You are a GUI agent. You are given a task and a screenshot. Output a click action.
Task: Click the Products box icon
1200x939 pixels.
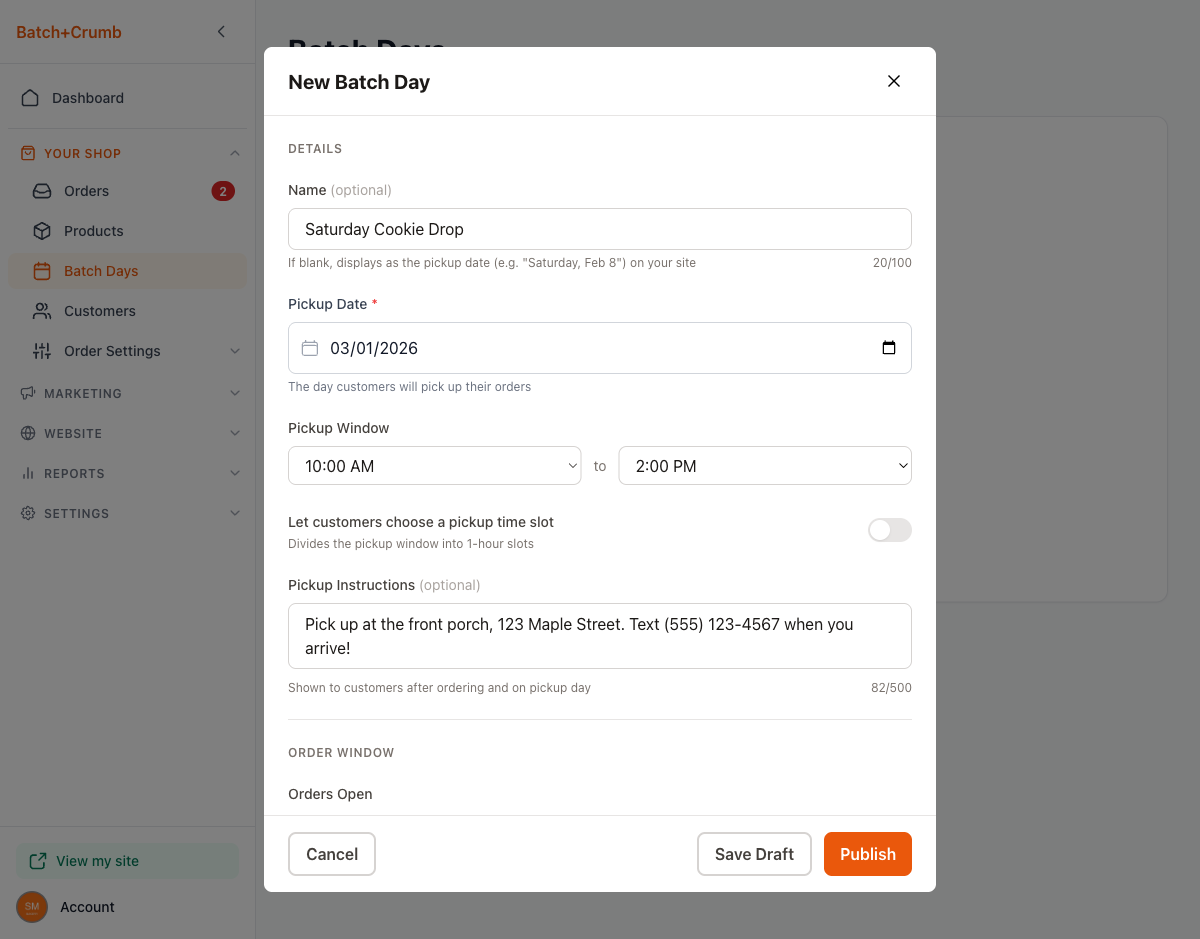42,231
